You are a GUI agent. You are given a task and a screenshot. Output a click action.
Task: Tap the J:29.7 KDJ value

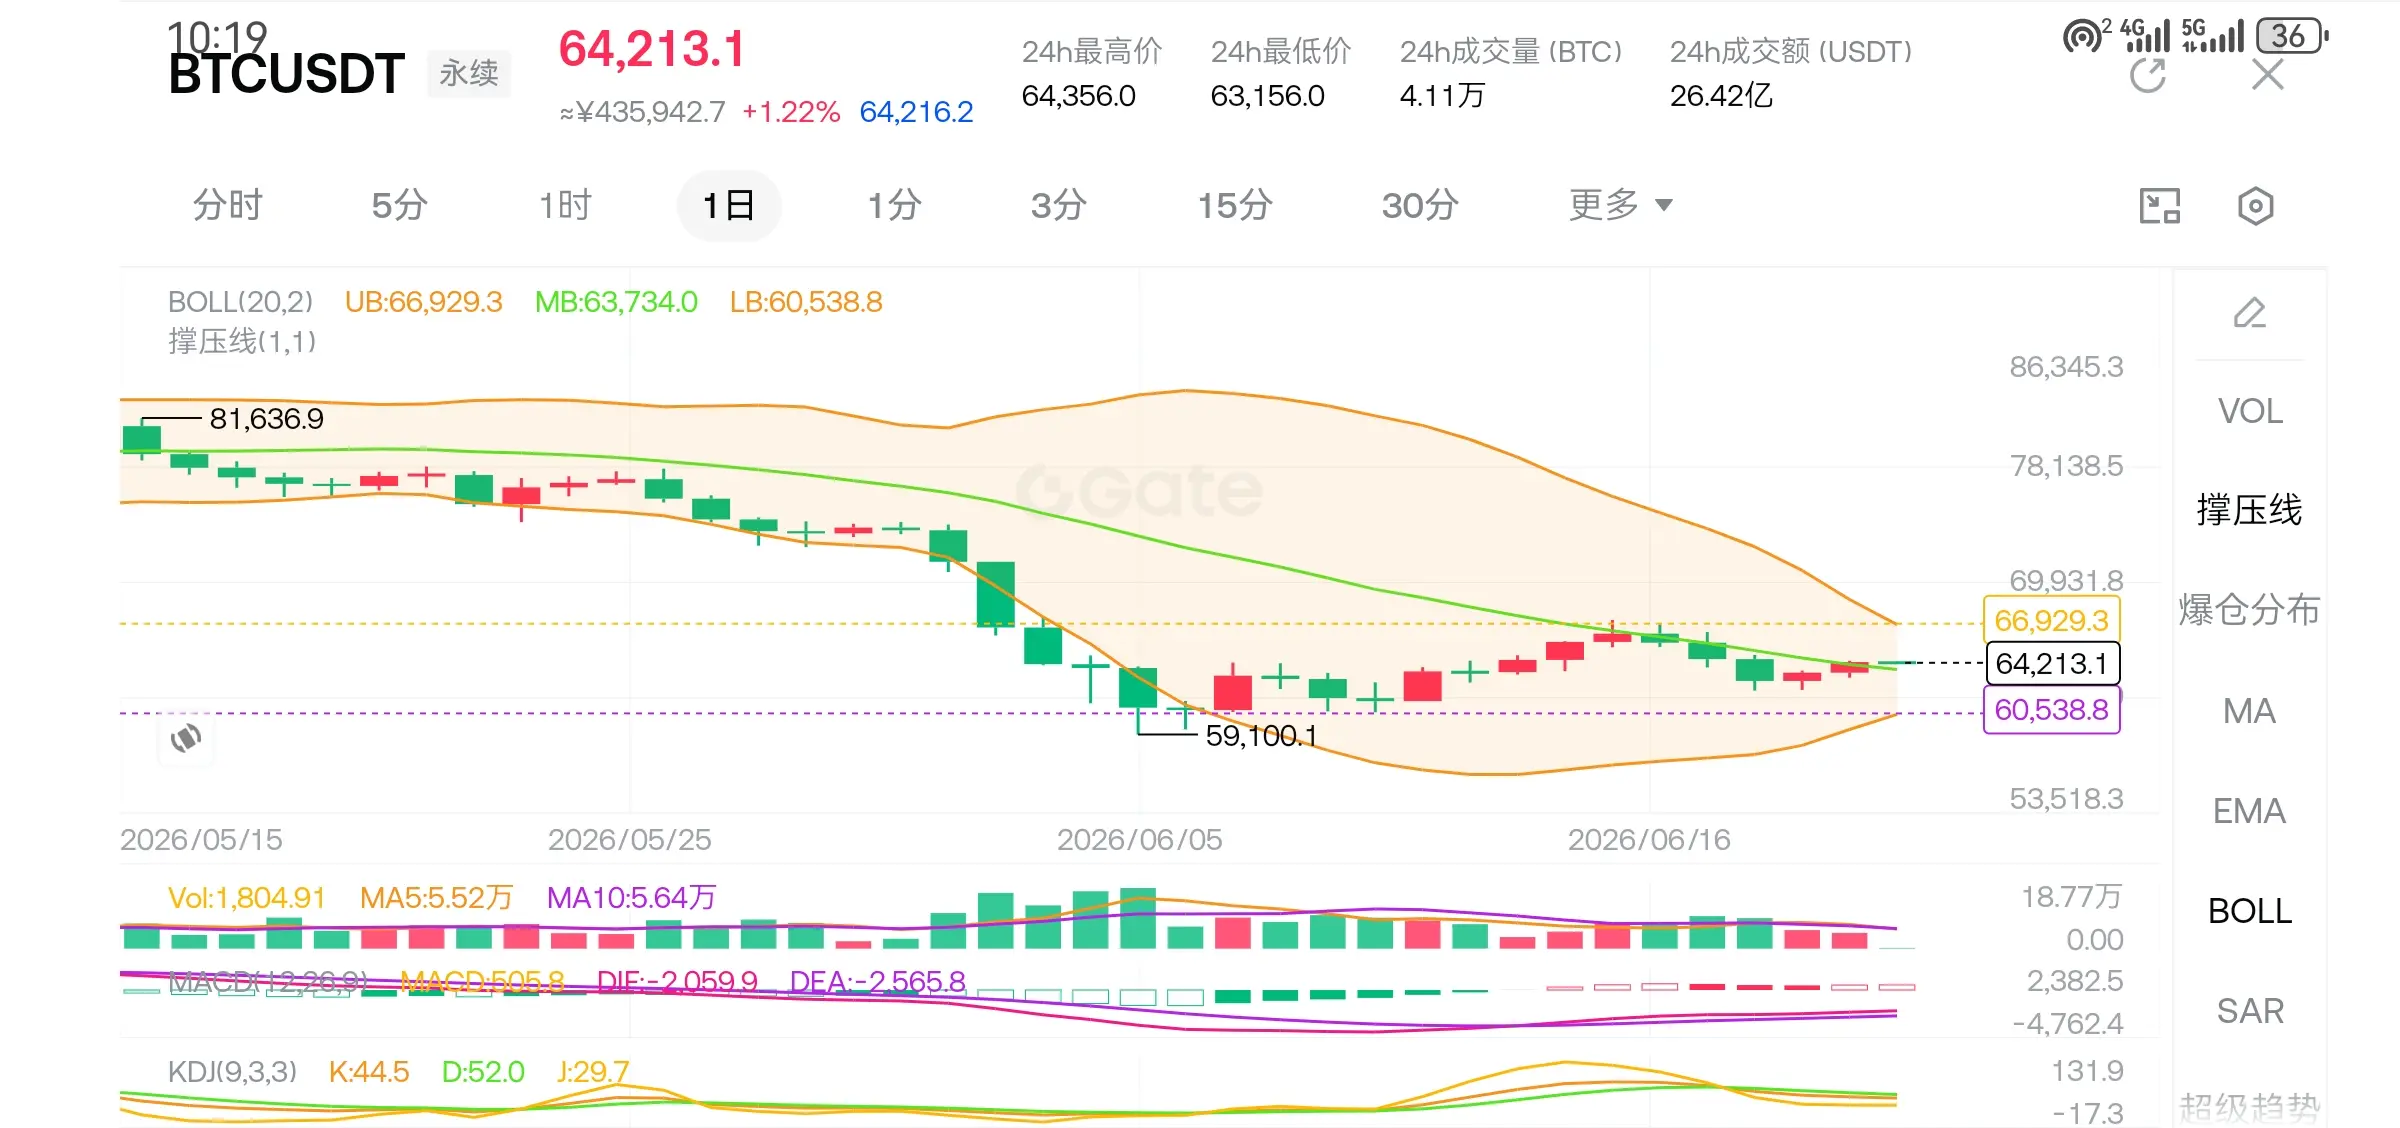point(593,1072)
